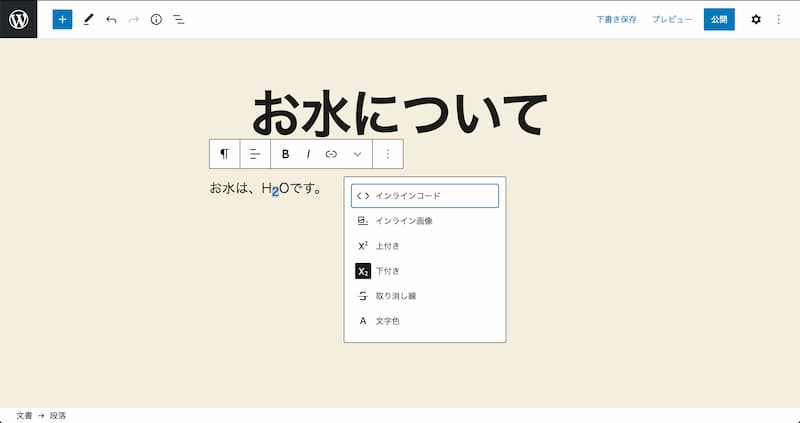Open the list view outline
Image resolution: width=800 pixels, height=423 pixels.
point(179,19)
